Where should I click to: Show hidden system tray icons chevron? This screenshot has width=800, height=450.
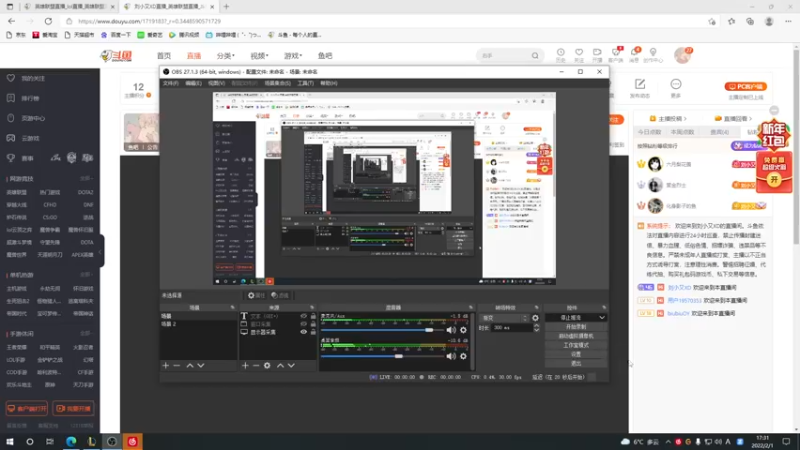point(668,442)
